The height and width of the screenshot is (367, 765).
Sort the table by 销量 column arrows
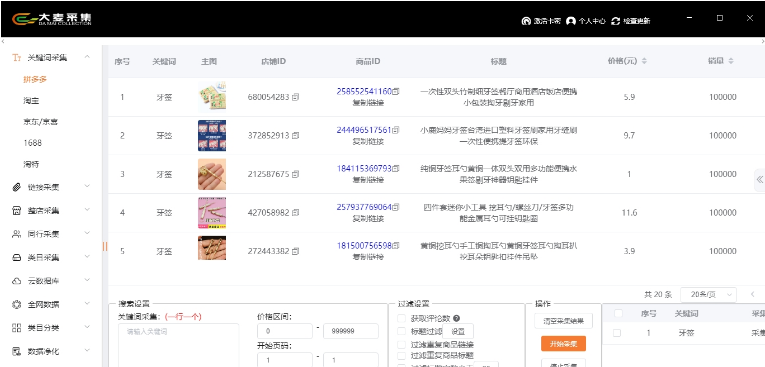point(730,61)
